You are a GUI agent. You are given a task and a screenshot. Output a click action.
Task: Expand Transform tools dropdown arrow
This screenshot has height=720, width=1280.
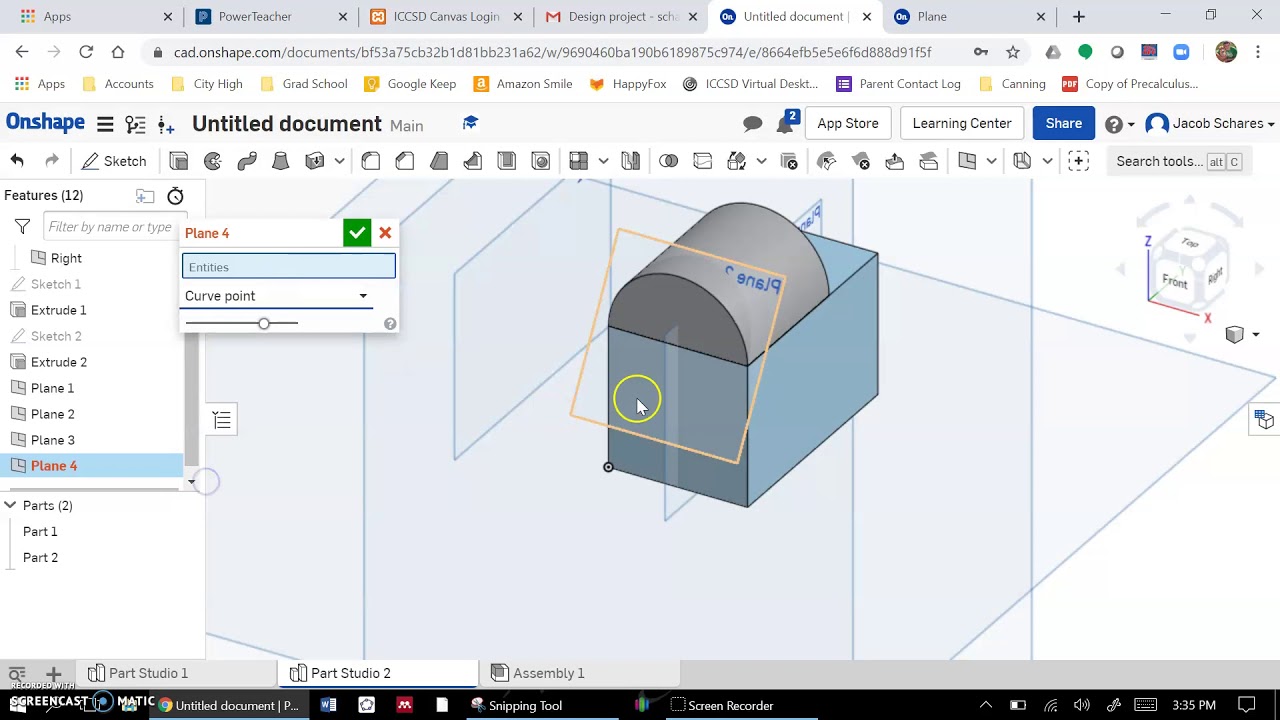(762, 161)
